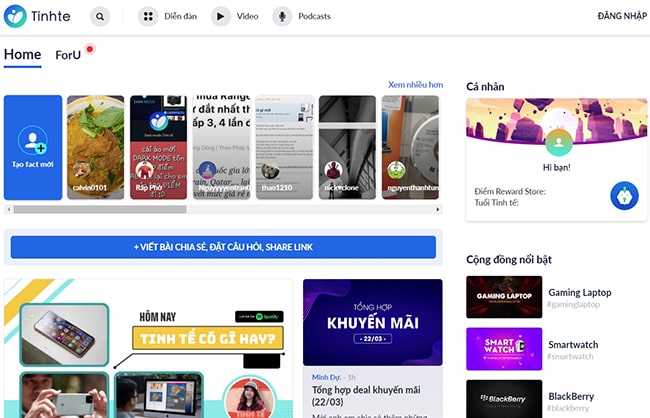650x418 pixels.
Task: Click the Tinhte logo icon
Action: pyautogui.click(x=16, y=16)
